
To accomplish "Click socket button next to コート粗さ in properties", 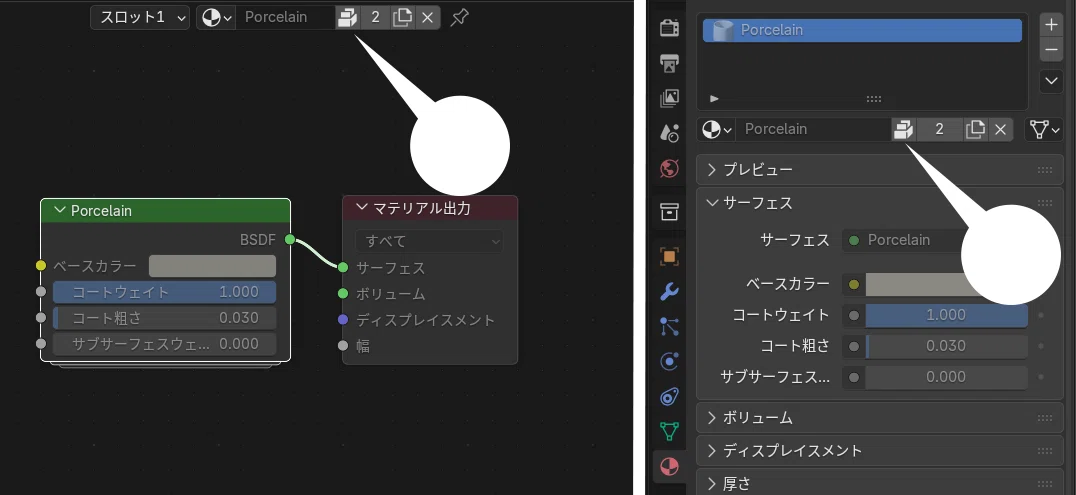I will coord(854,346).
